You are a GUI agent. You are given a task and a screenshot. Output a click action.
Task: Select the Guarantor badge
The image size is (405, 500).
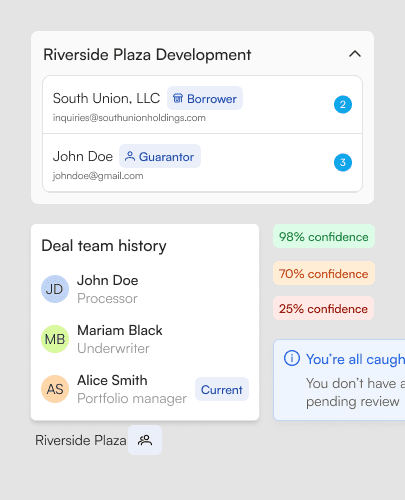(x=160, y=156)
